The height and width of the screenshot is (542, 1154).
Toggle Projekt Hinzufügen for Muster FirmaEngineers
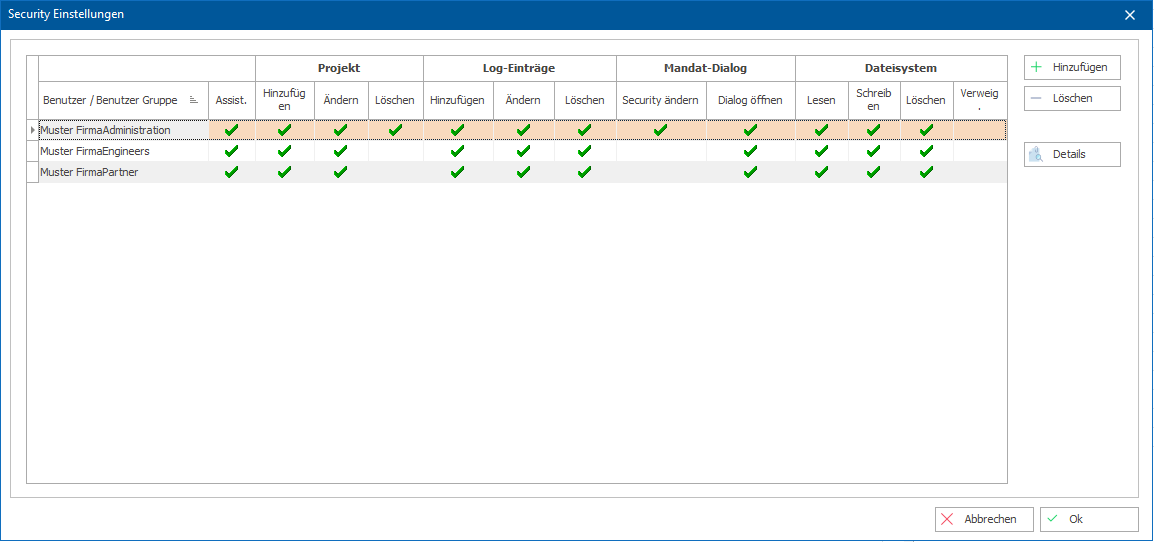click(x=285, y=151)
